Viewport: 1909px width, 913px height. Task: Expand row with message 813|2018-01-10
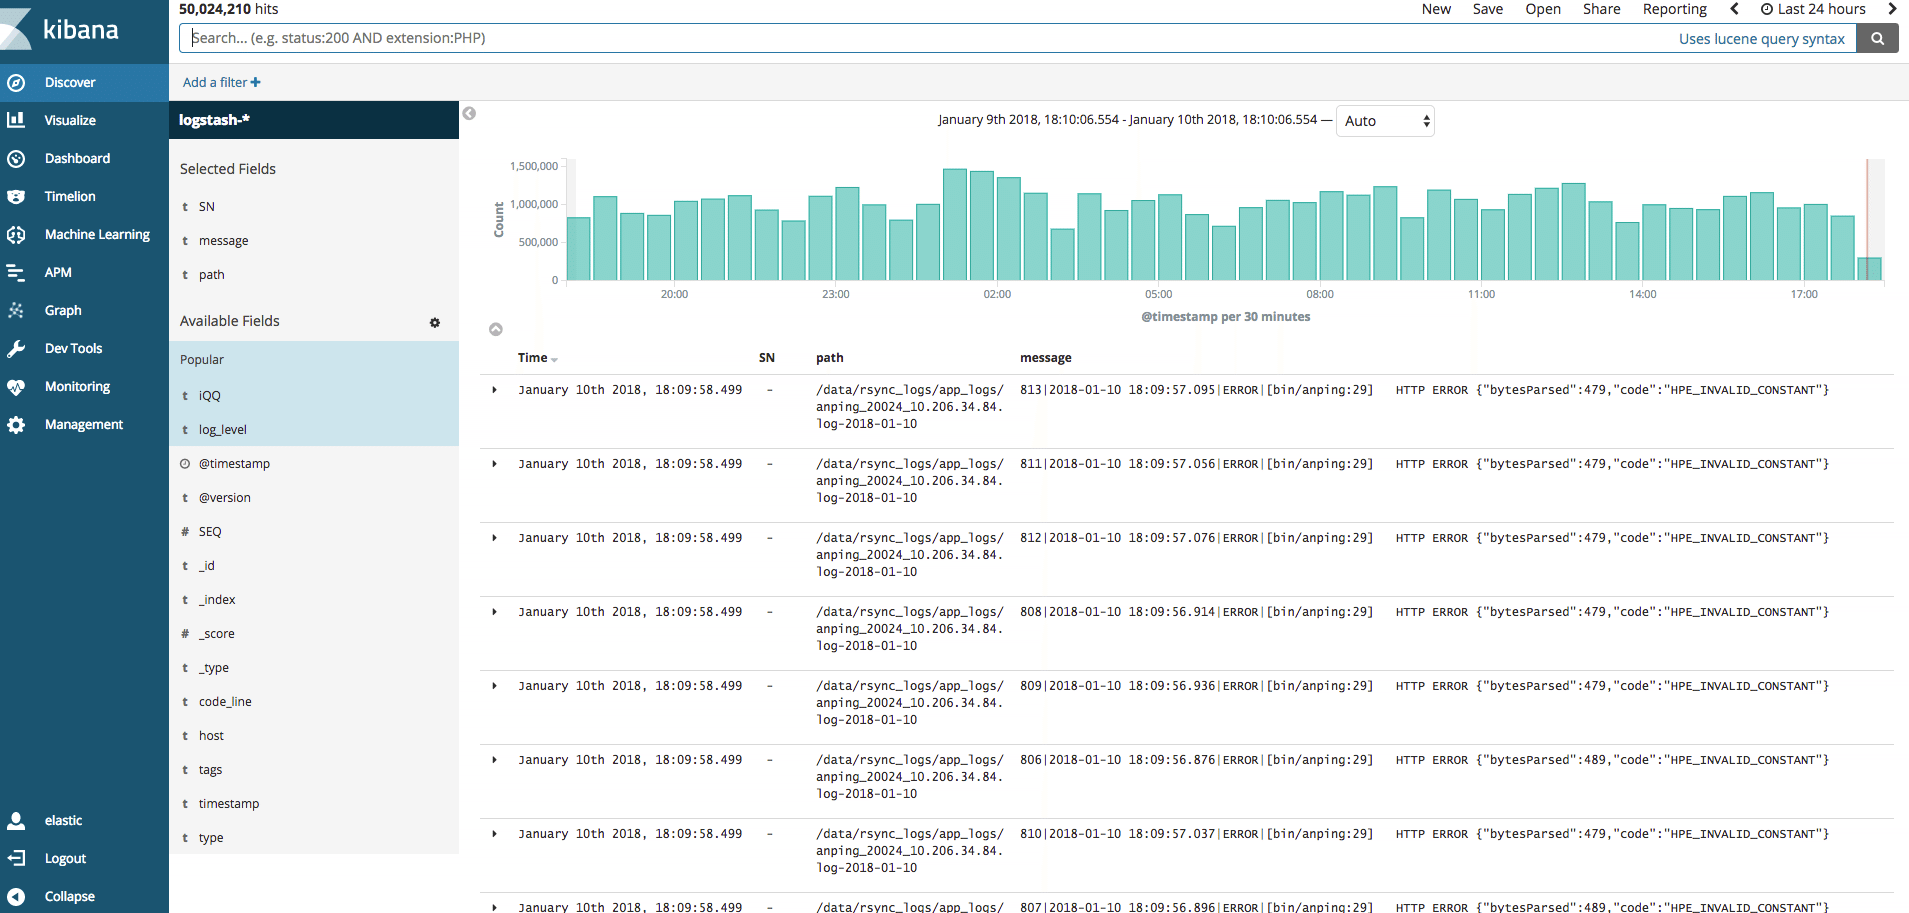[494, 390]
